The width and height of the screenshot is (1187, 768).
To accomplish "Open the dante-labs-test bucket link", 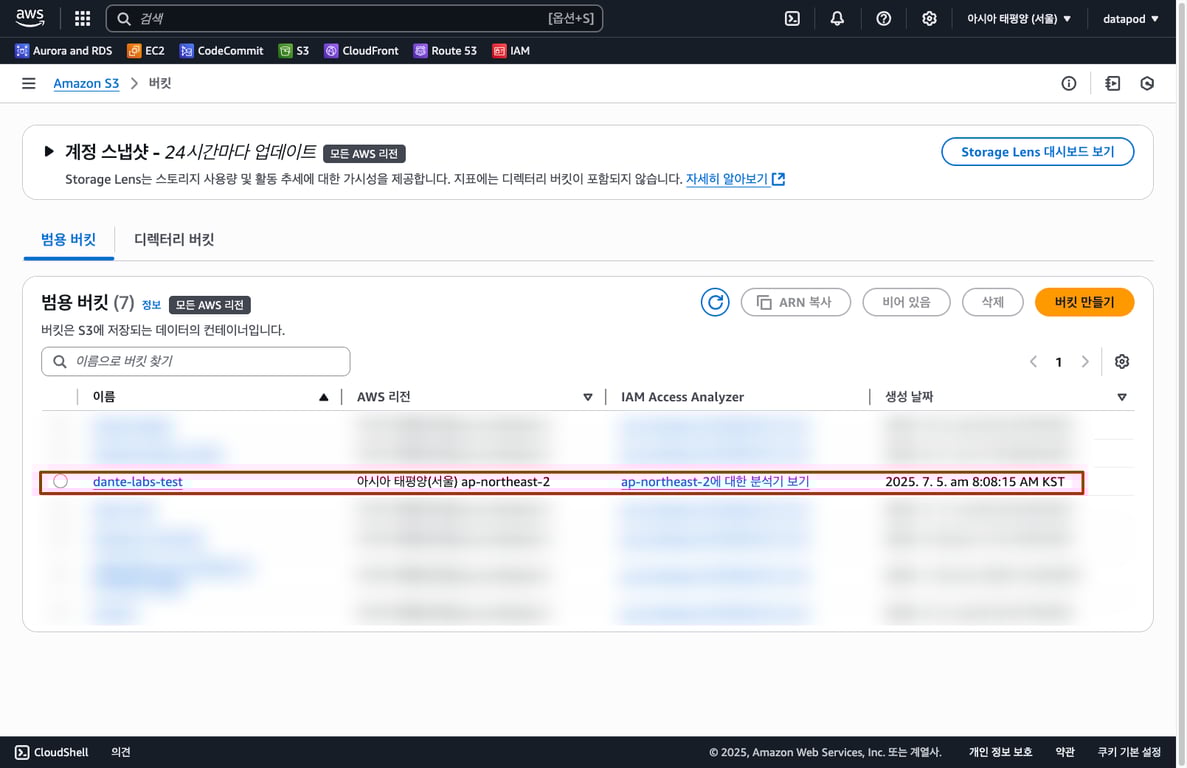I will [x=138, y=481].
